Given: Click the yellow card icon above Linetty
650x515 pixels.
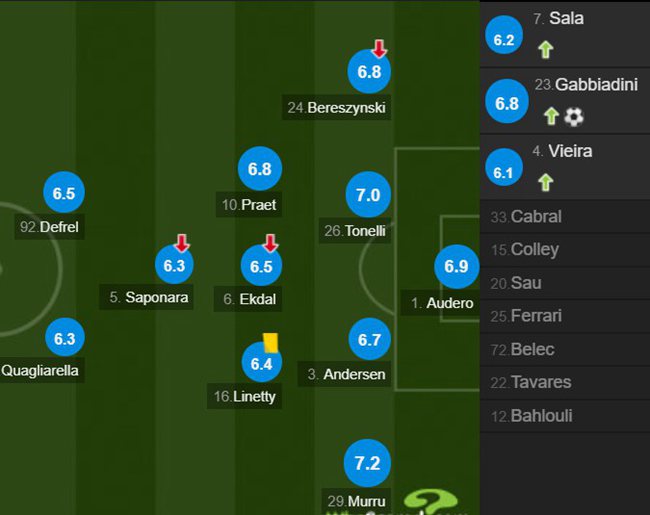Looking at the screenshot, I should pos(270,341).
